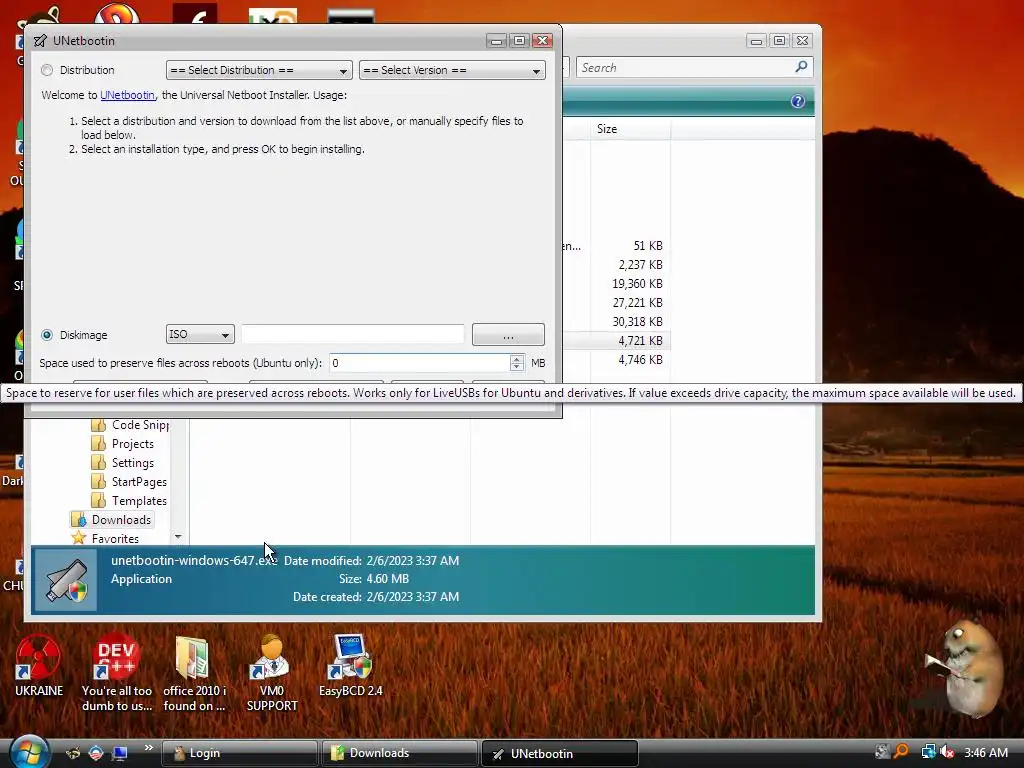This screenshot has height=768, width=1024.
Task: Select the file row with size 30,318 KB
Action: click(x=616, y=321)
